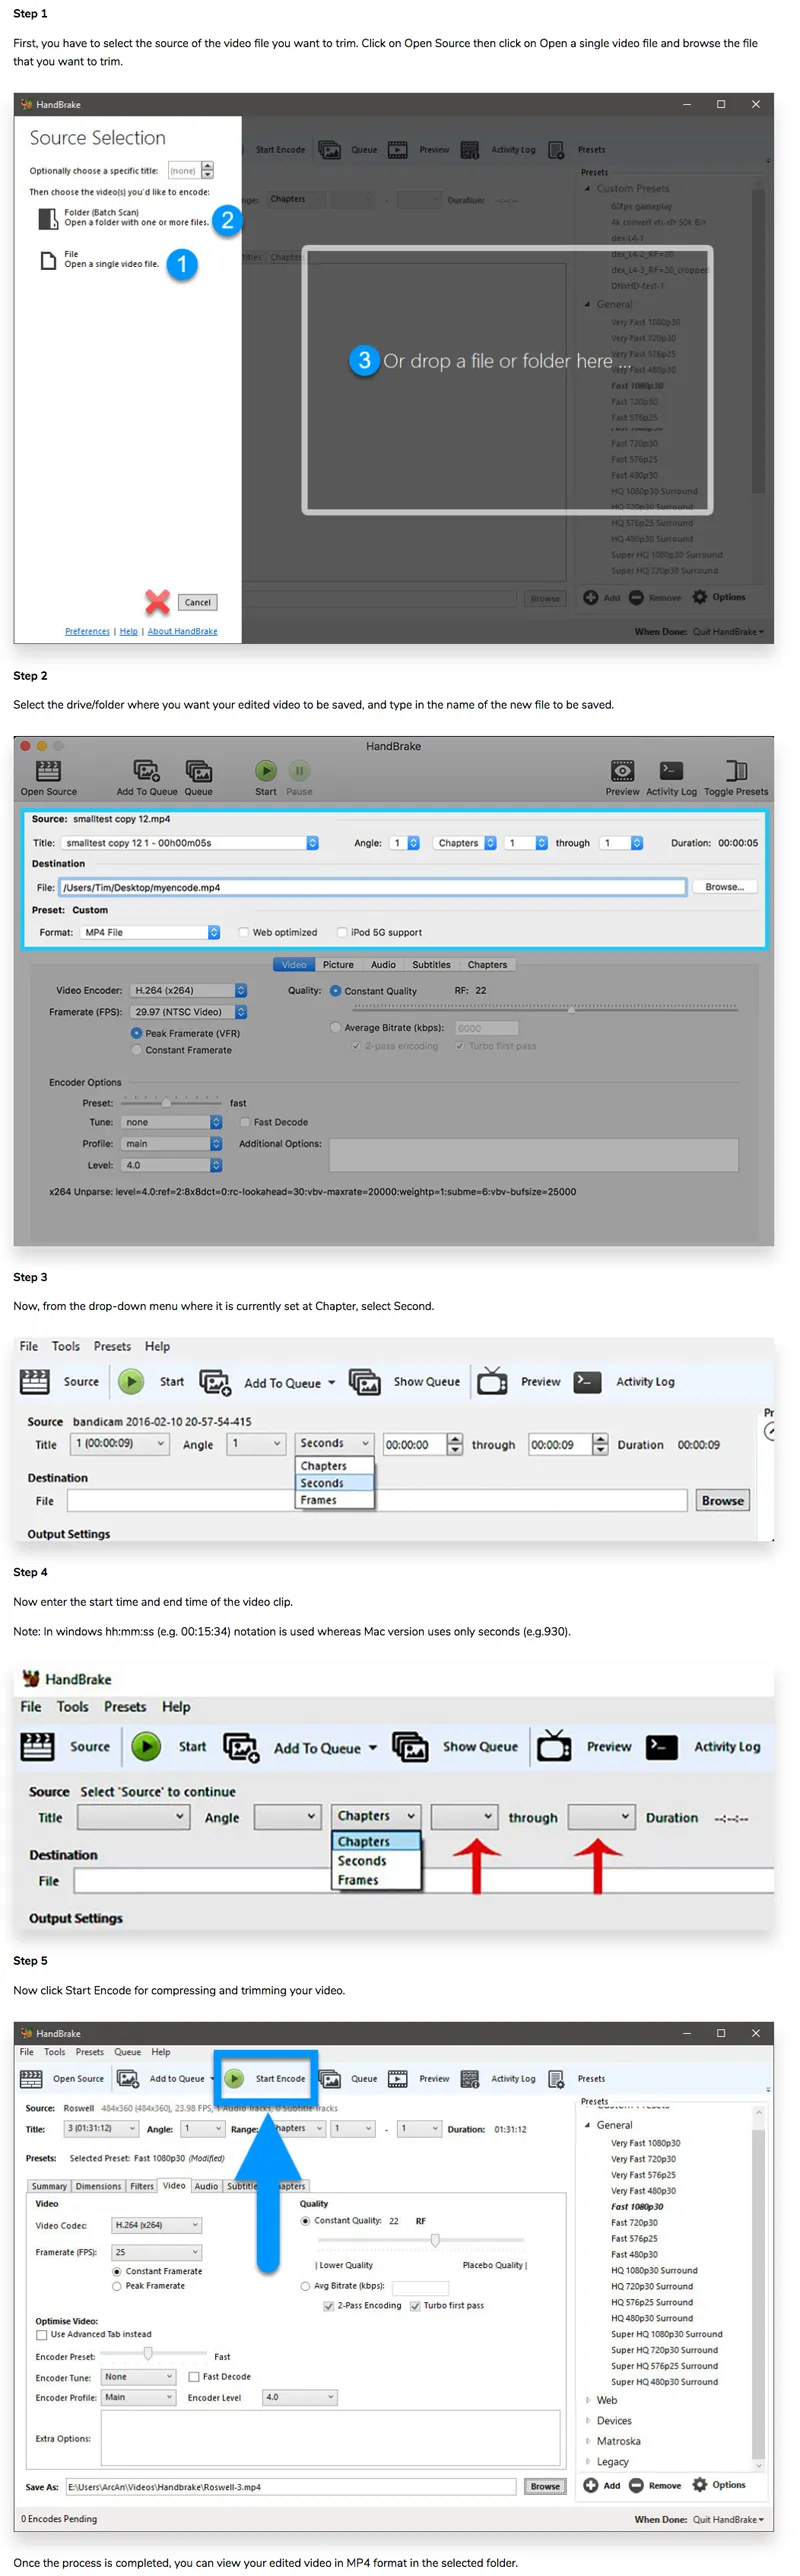This screenshot has height=2576, width=800.
Task: Enable the Web optimized checkbox
Action: pyautogui.click(x=244, y=932)
